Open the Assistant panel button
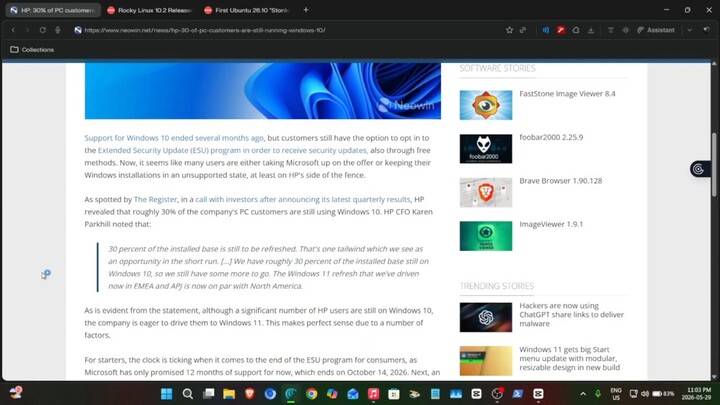Image resolution: width=720 pixels, height=405 pixels. pos(656,30)
